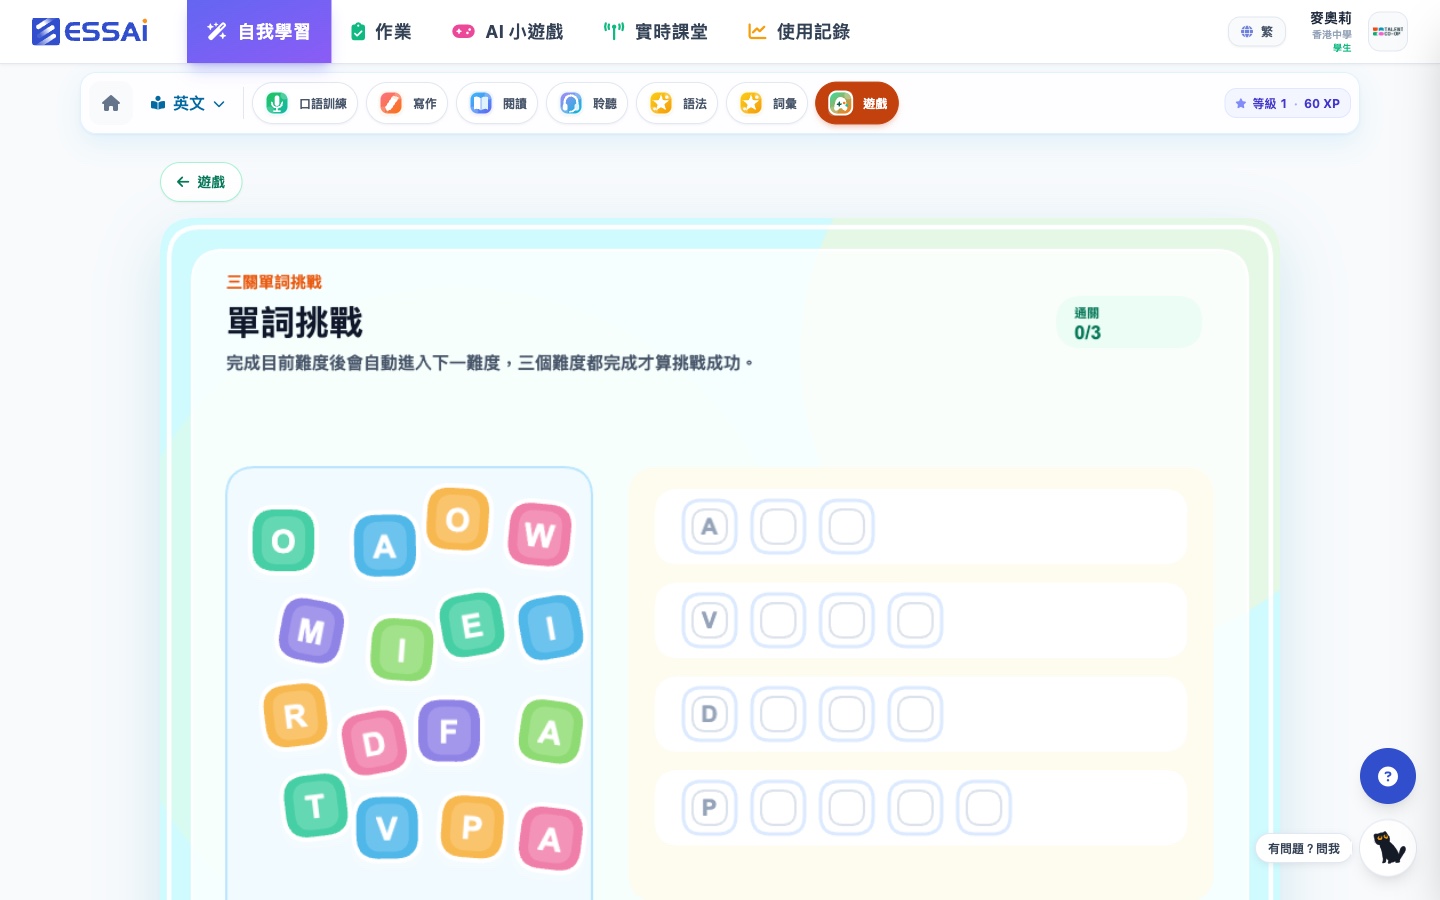Screen dimensions: 1440x900
Task: Select last empty slot in D word row
Action: (915, 714)
